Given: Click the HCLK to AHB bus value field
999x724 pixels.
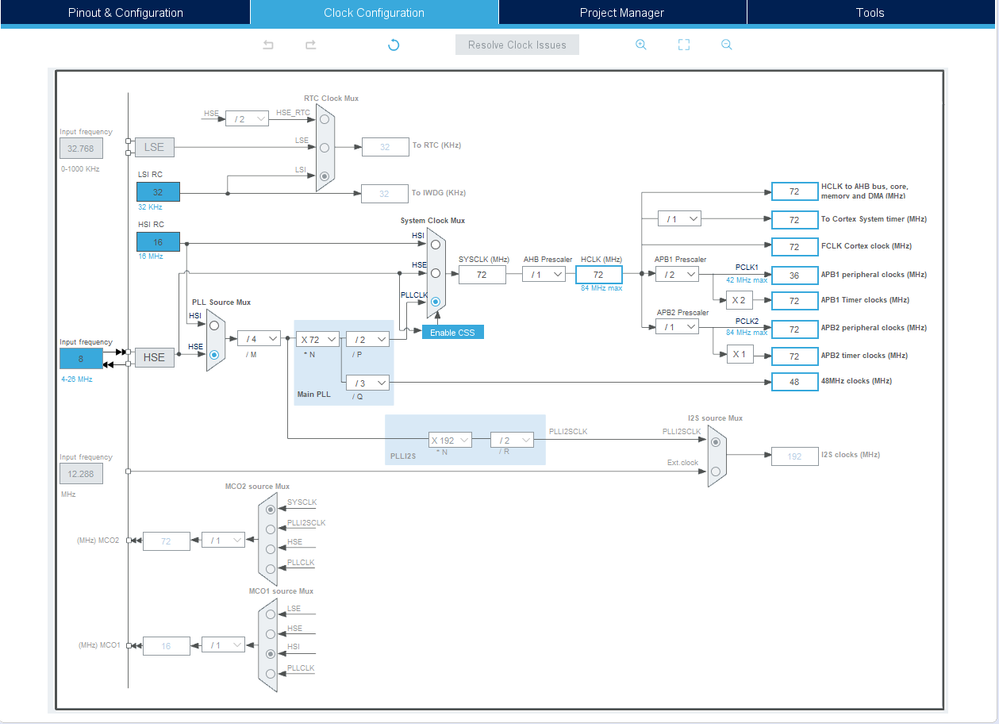Looking at the screenshot, I should pos(794,191).
